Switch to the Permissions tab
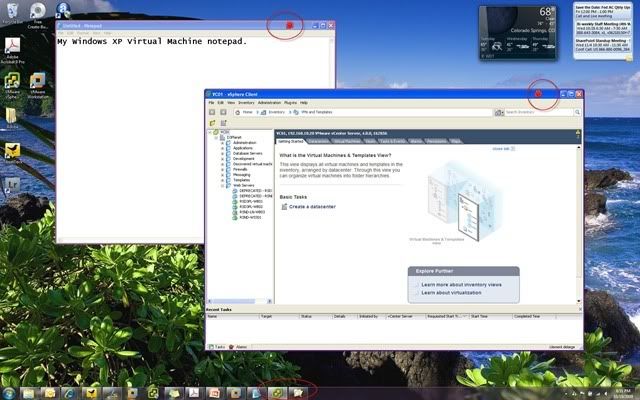Viewport: 640px width, 400px height. [436, 141]
